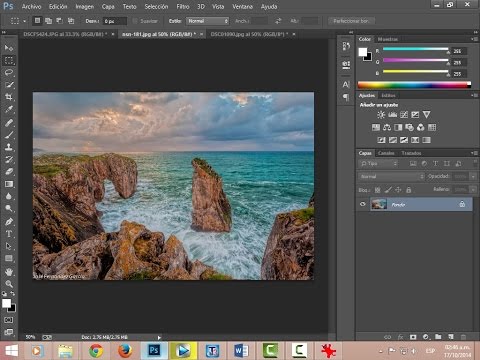
Task: Add a Brightness/Contrast adjustment
Action: 381,115
